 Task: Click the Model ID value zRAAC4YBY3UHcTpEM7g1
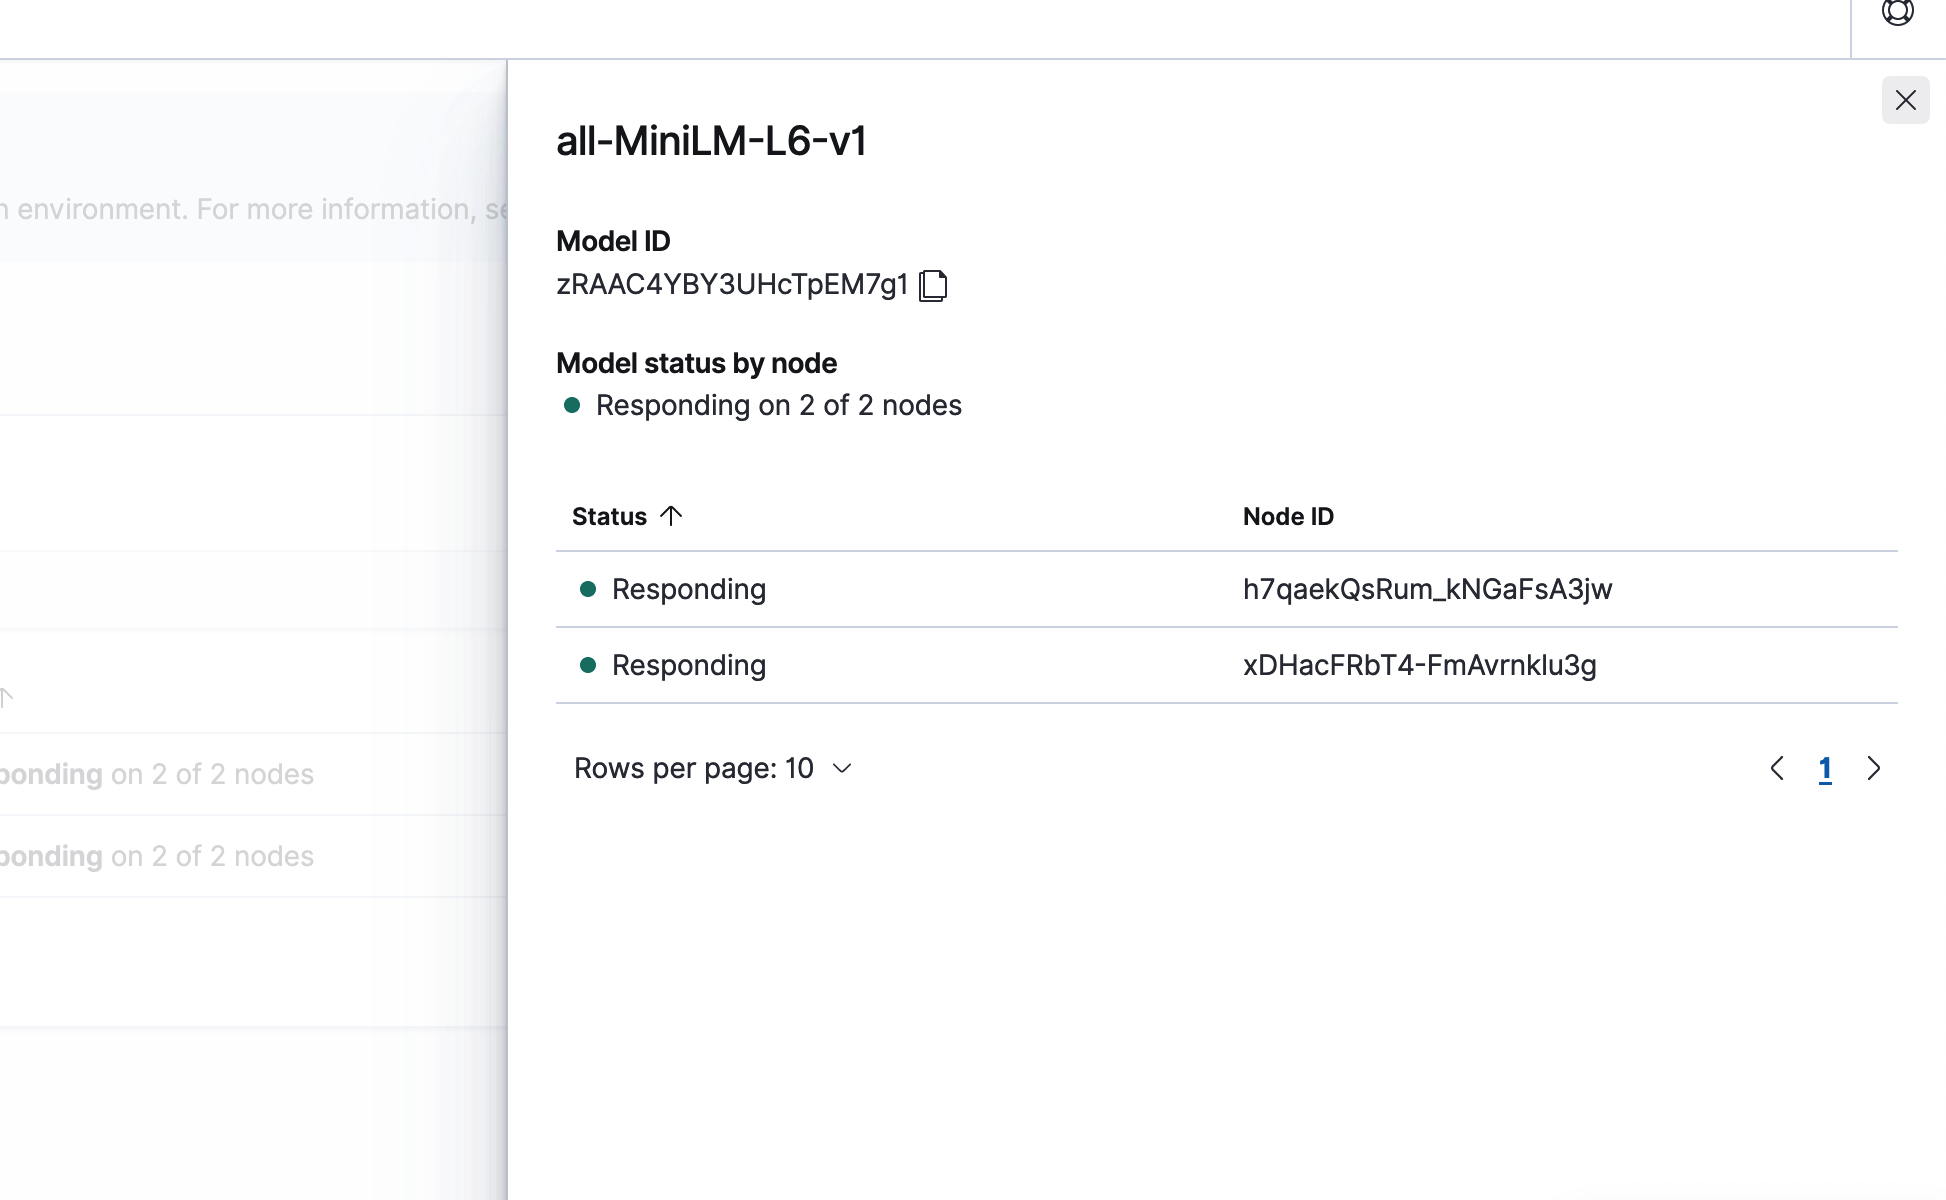click(731, 285)
